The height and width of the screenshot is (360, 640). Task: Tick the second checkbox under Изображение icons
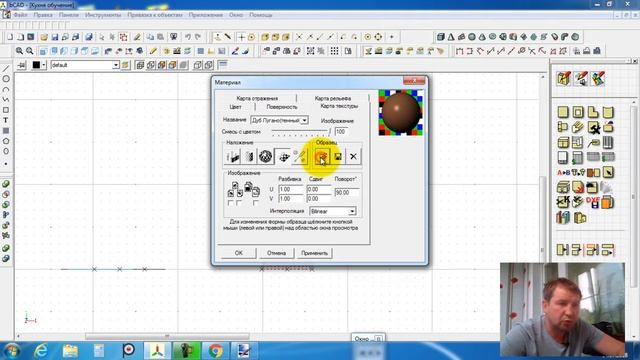(239, 203)
